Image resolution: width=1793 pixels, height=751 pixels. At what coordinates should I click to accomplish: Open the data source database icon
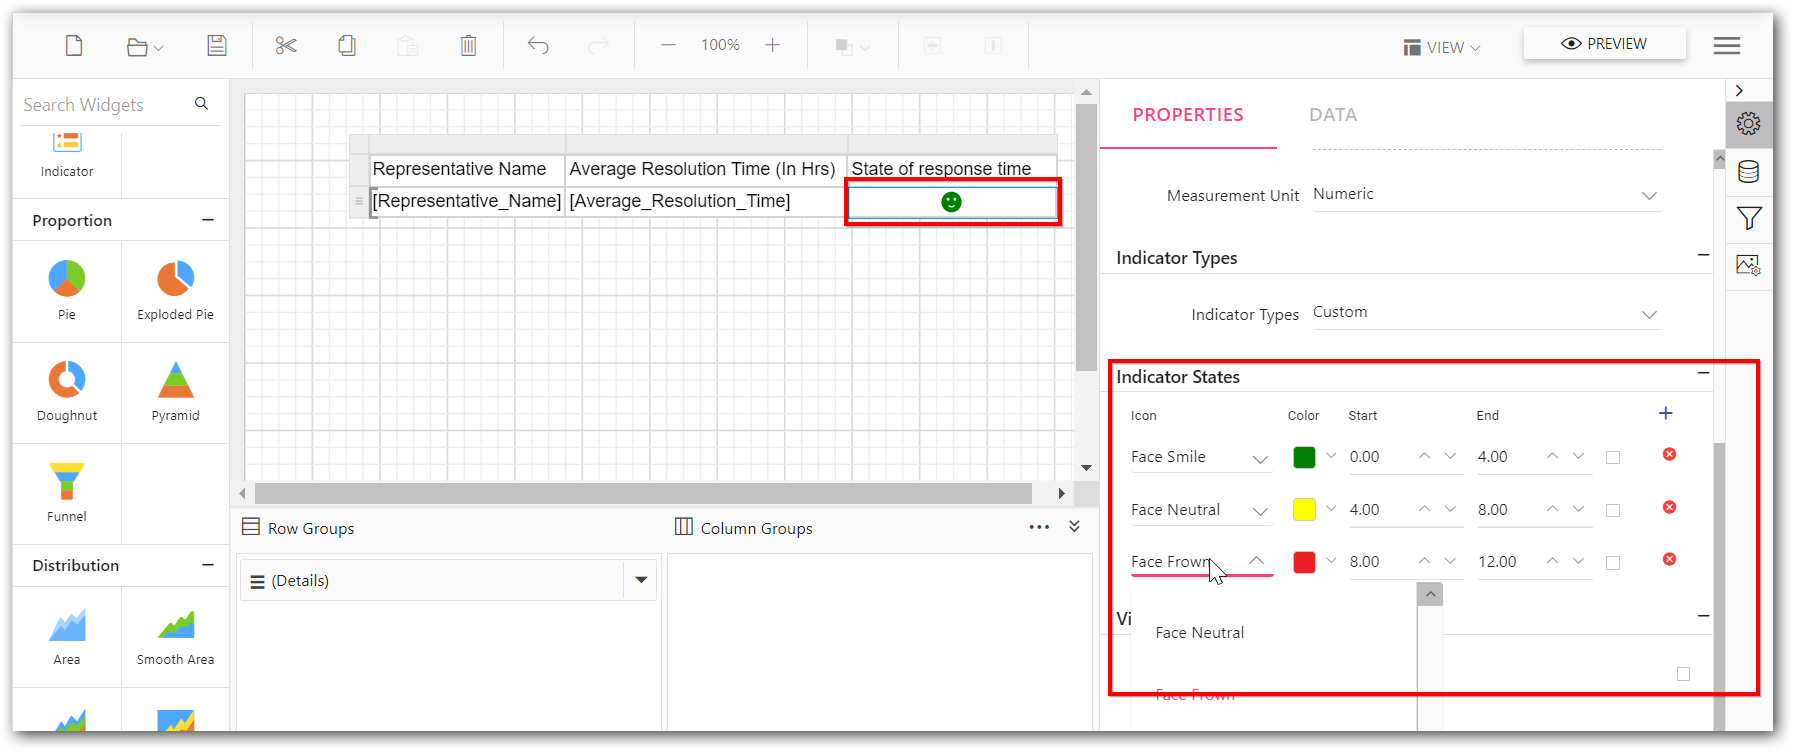pos(1748,172)
